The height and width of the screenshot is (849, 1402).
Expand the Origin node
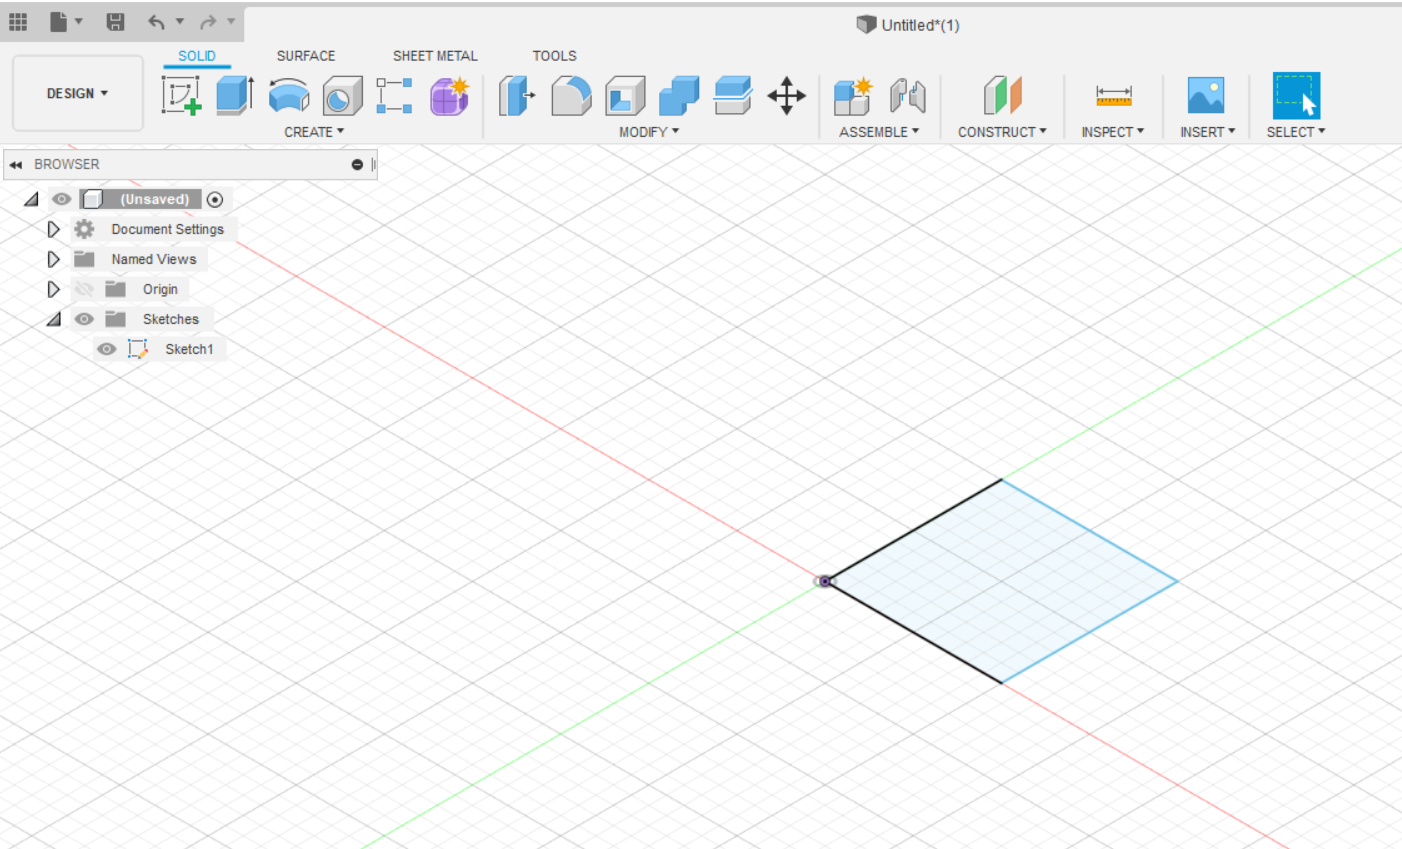(54, 289)
